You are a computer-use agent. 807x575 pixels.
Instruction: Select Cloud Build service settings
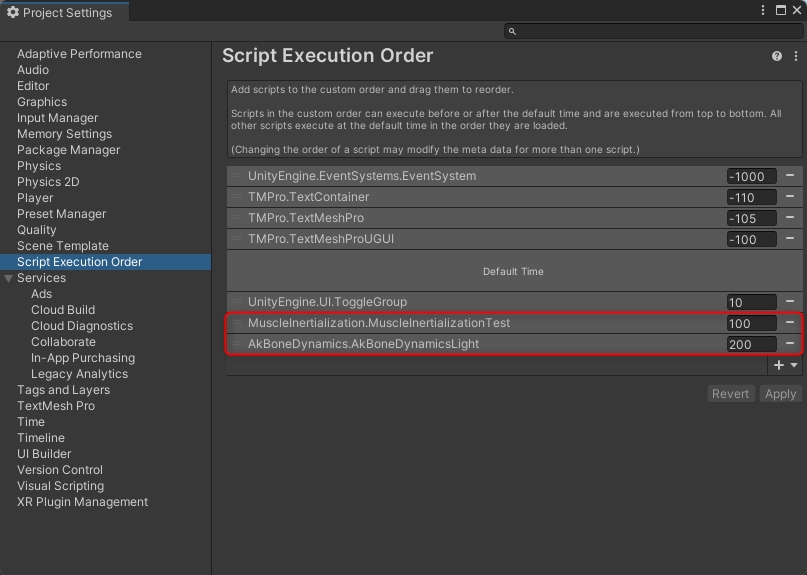click(63, 310)
